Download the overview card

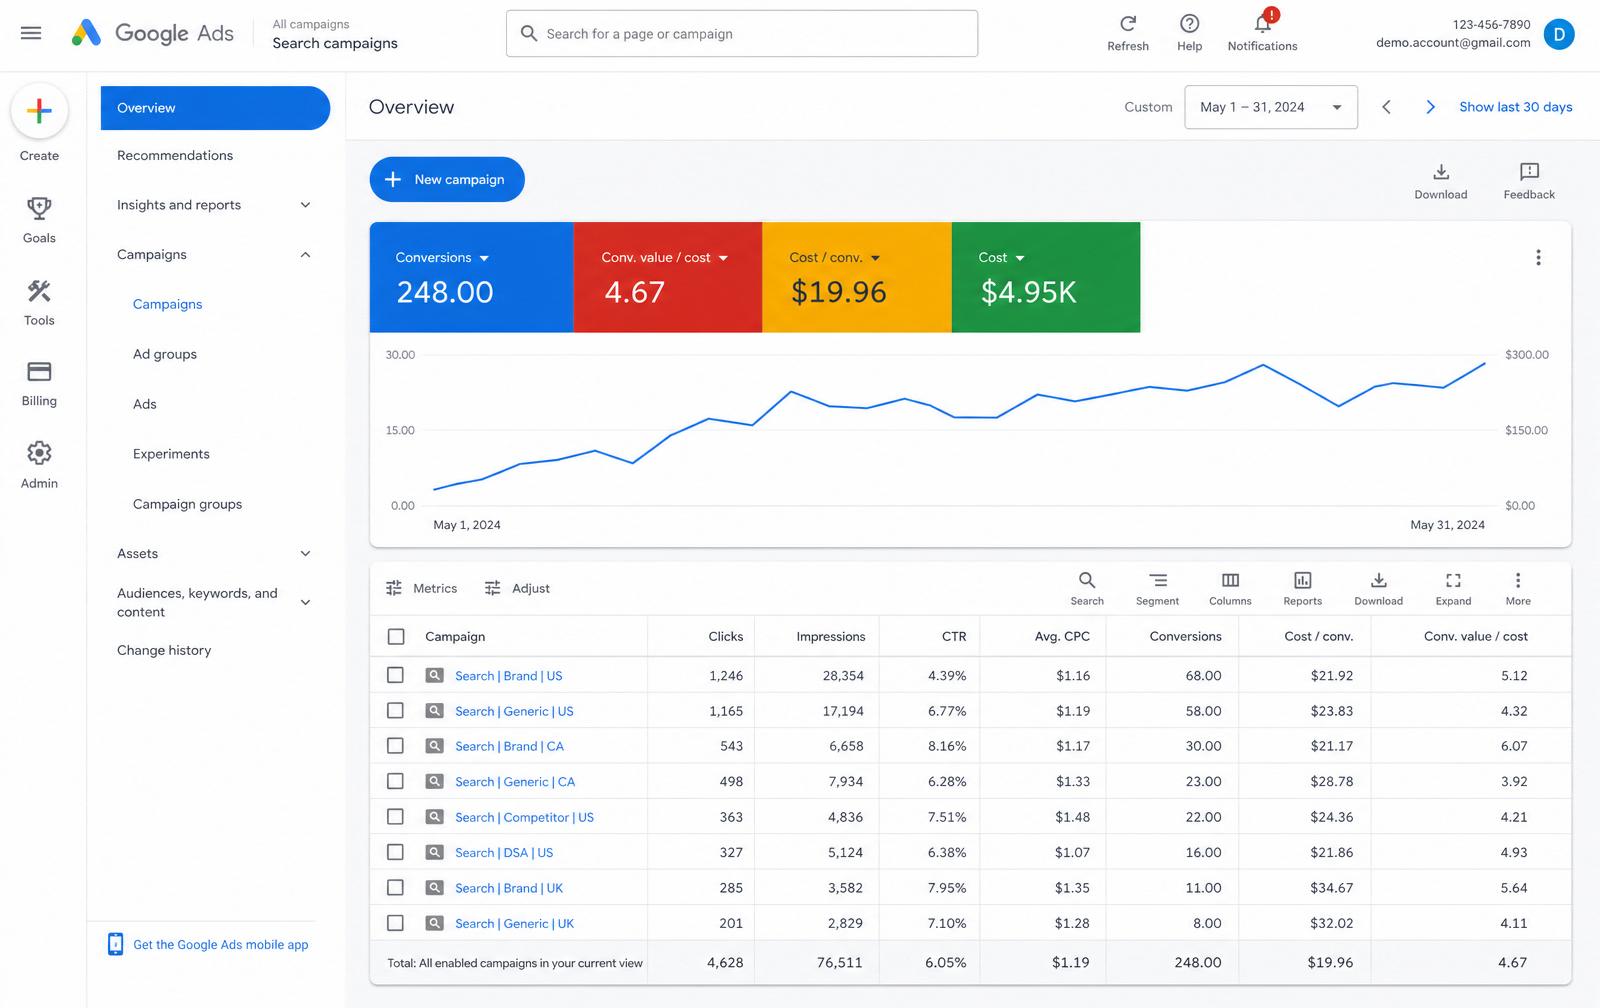[x=1440, y=181]
